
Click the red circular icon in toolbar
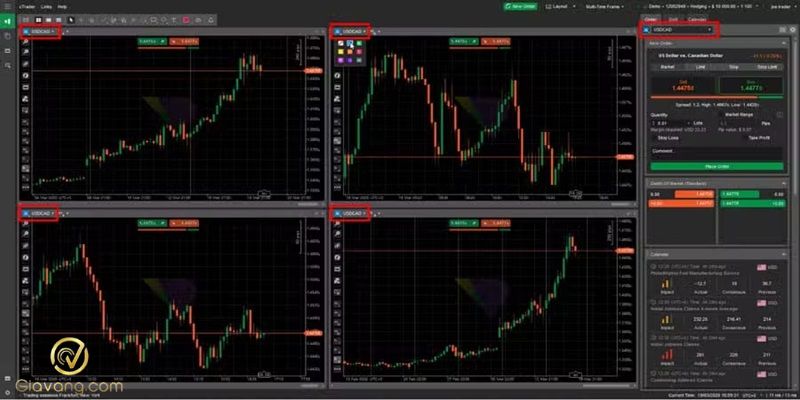(186, 20)
